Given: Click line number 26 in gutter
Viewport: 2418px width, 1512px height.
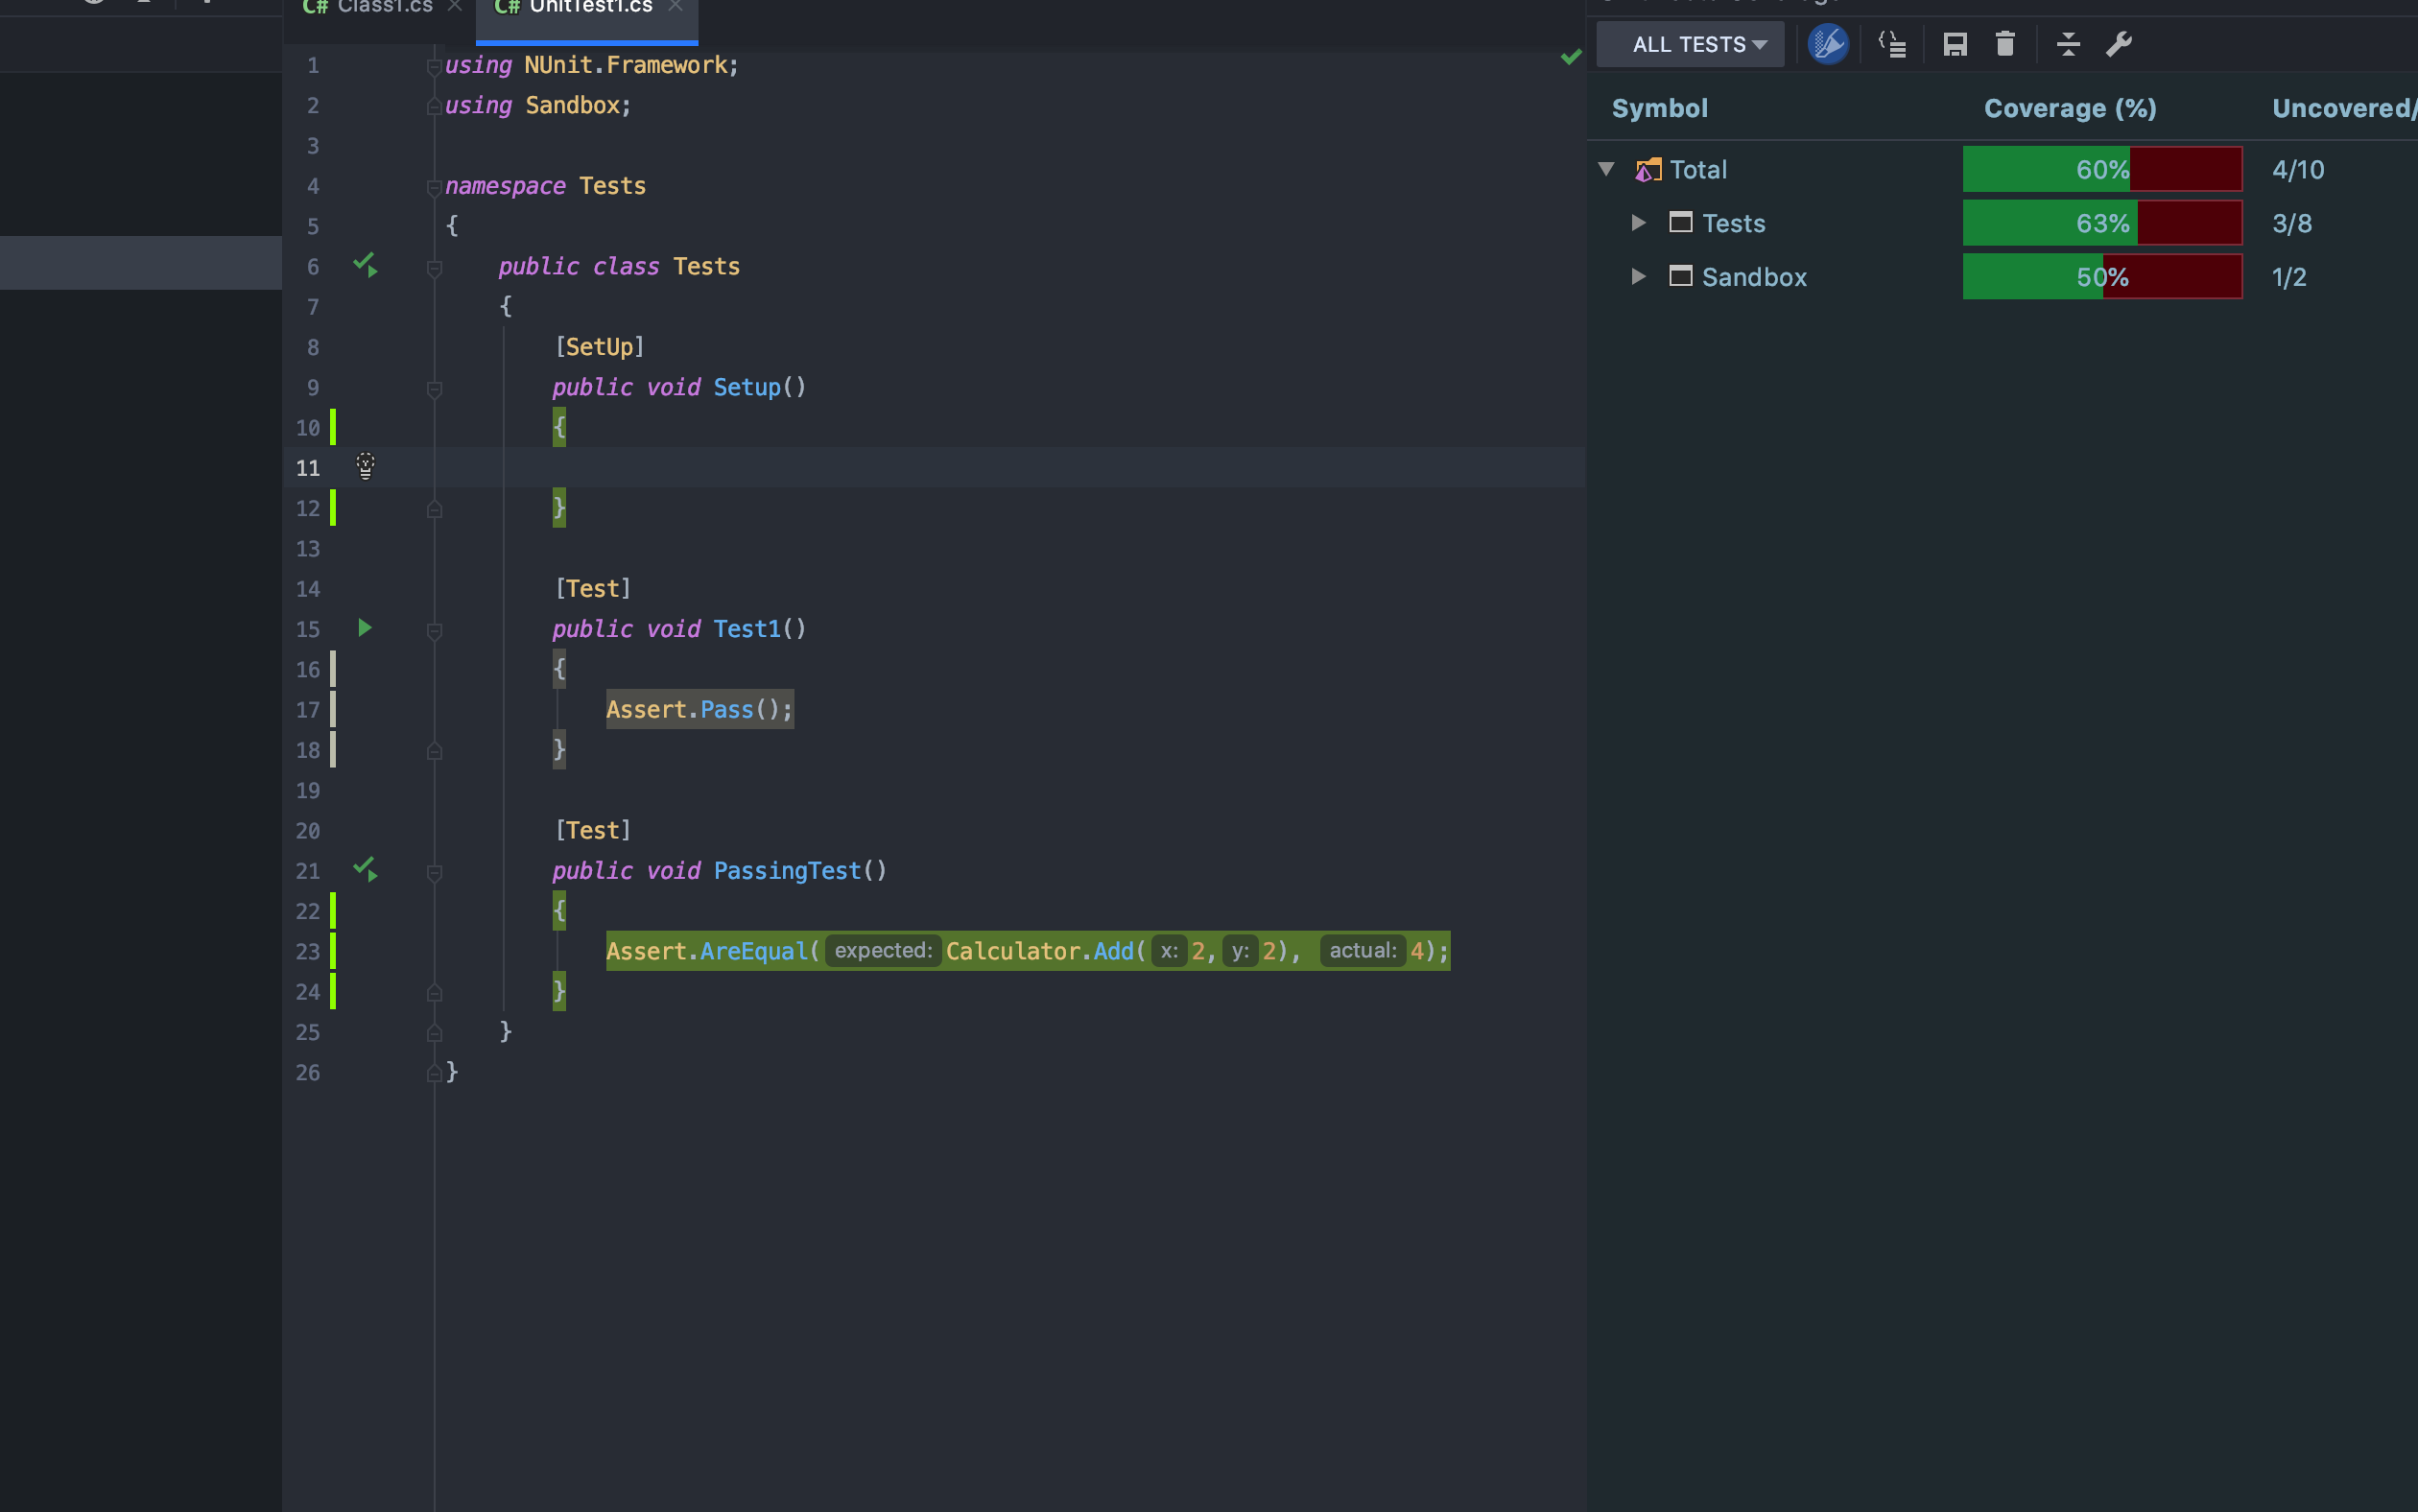Looking at the screenshot, I should (308, 1073).
